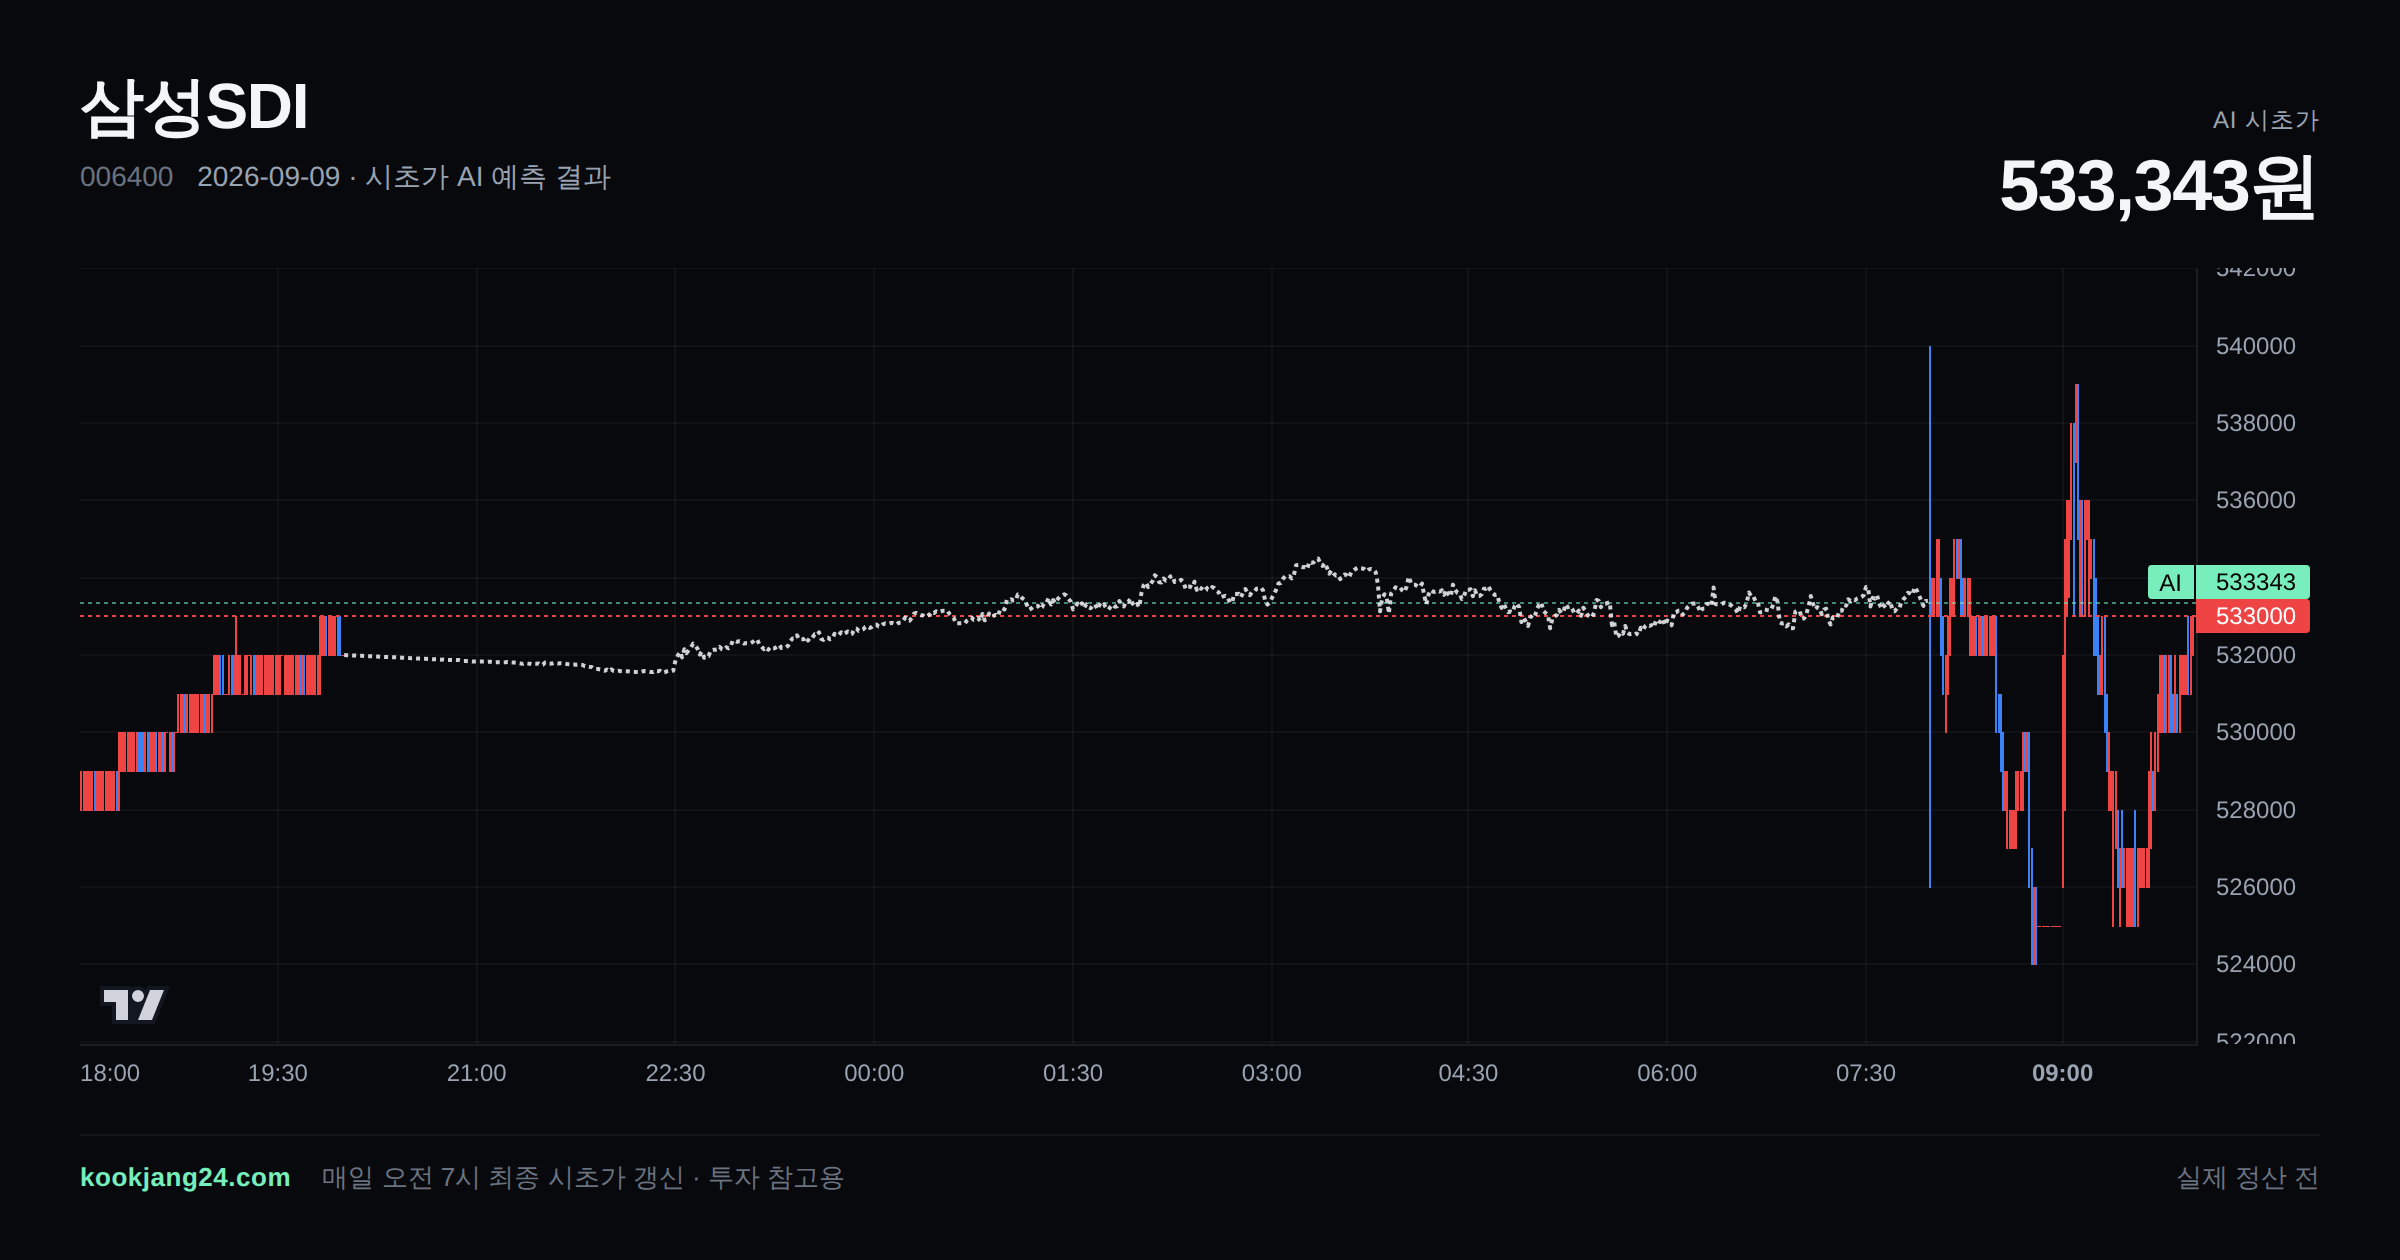Click the 540000 price axis label
The width and height of the screenshot is (2400, 1260).
click(2256, 346)
